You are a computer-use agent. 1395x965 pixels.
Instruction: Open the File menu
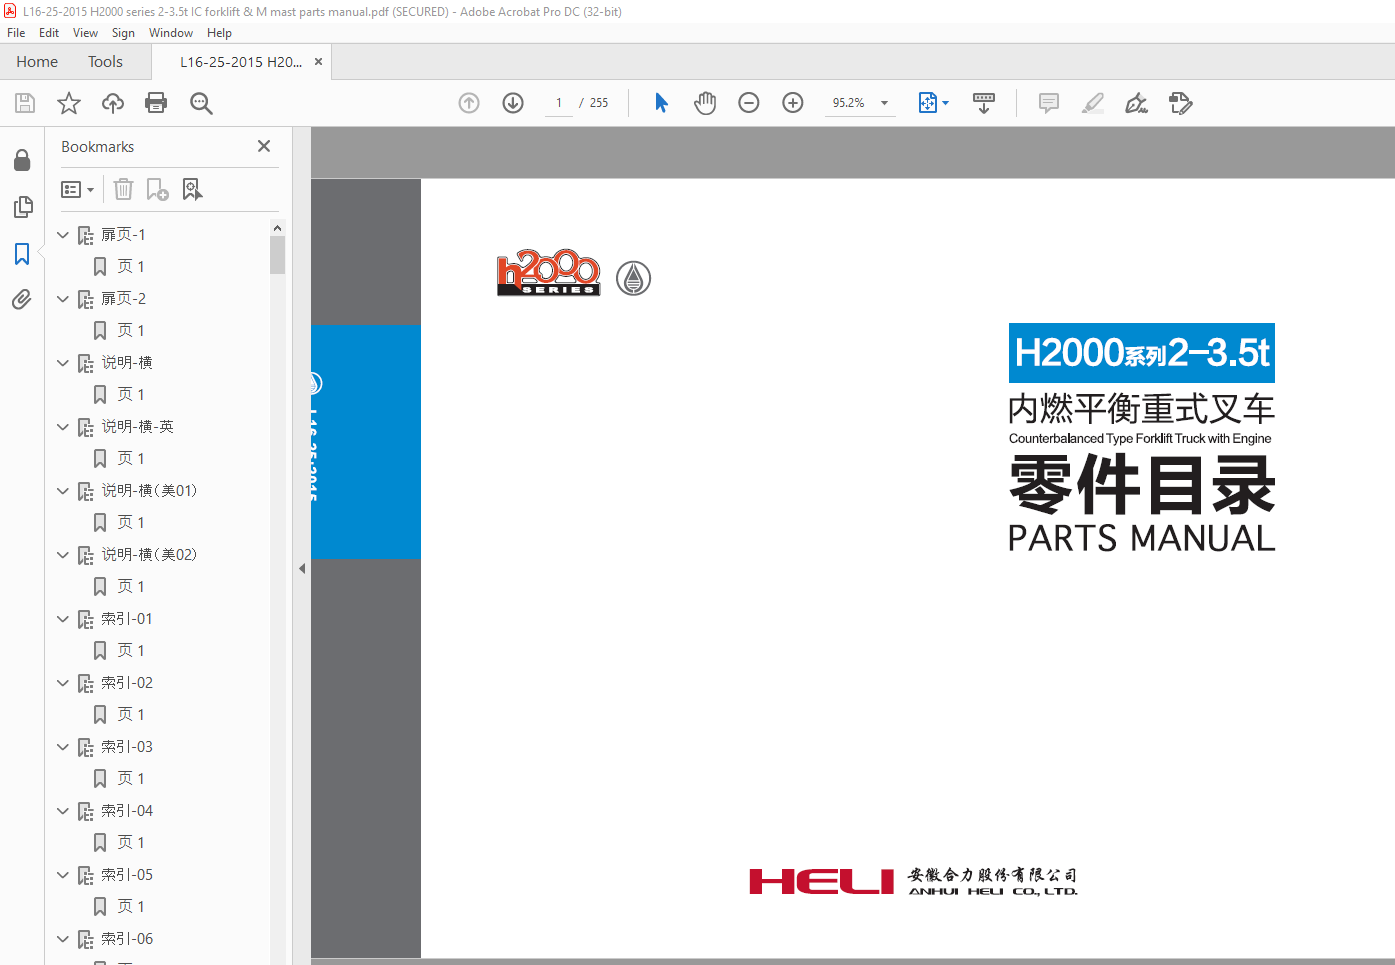coord(16,33)
